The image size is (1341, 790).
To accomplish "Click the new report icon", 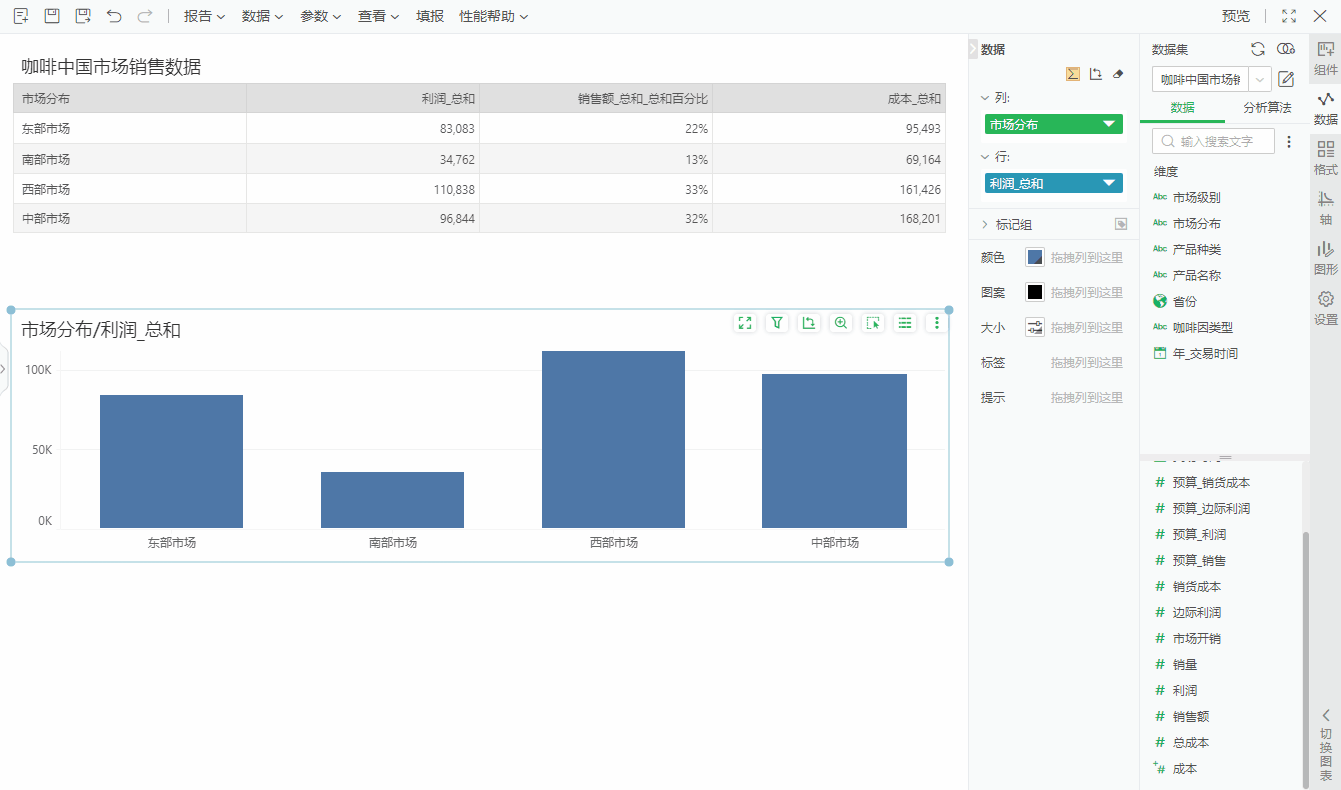I will point(20,16).
